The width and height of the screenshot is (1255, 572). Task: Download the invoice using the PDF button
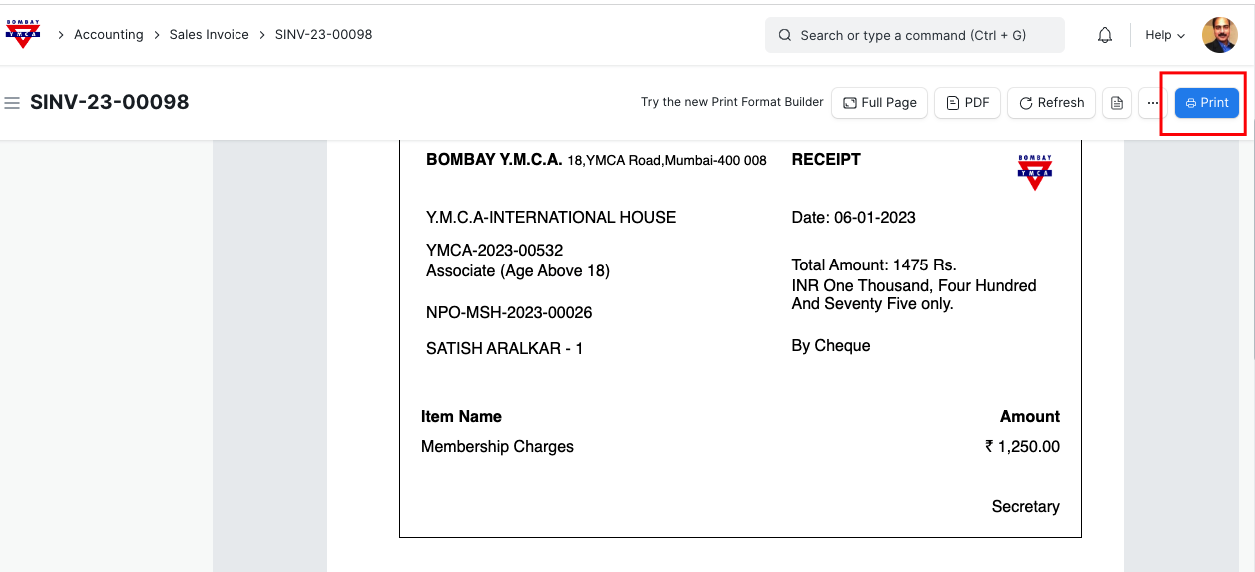967,103
